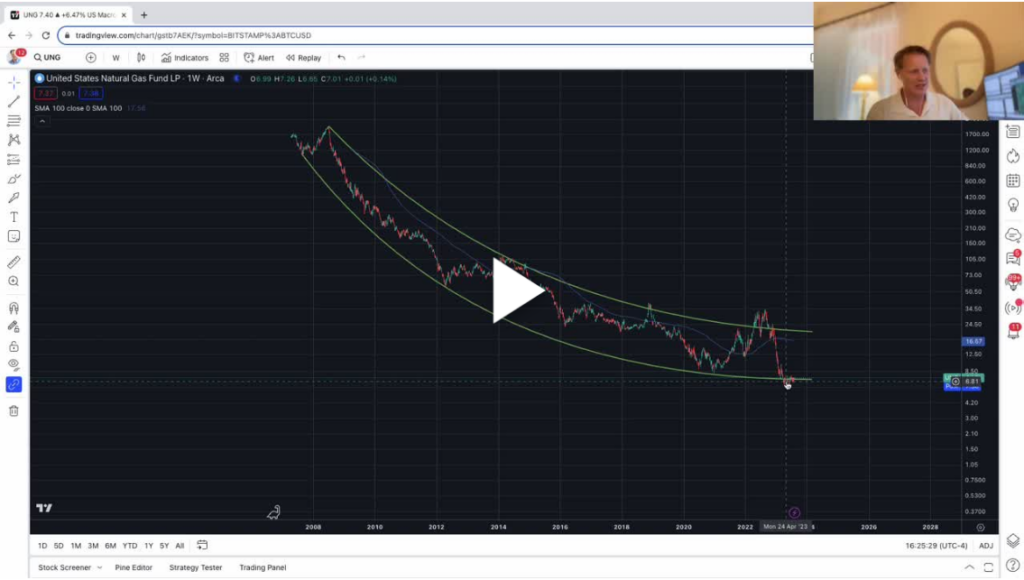Open the Stock Screener dropdown
Screen dimensions: 1024x580
coord(70,568)
